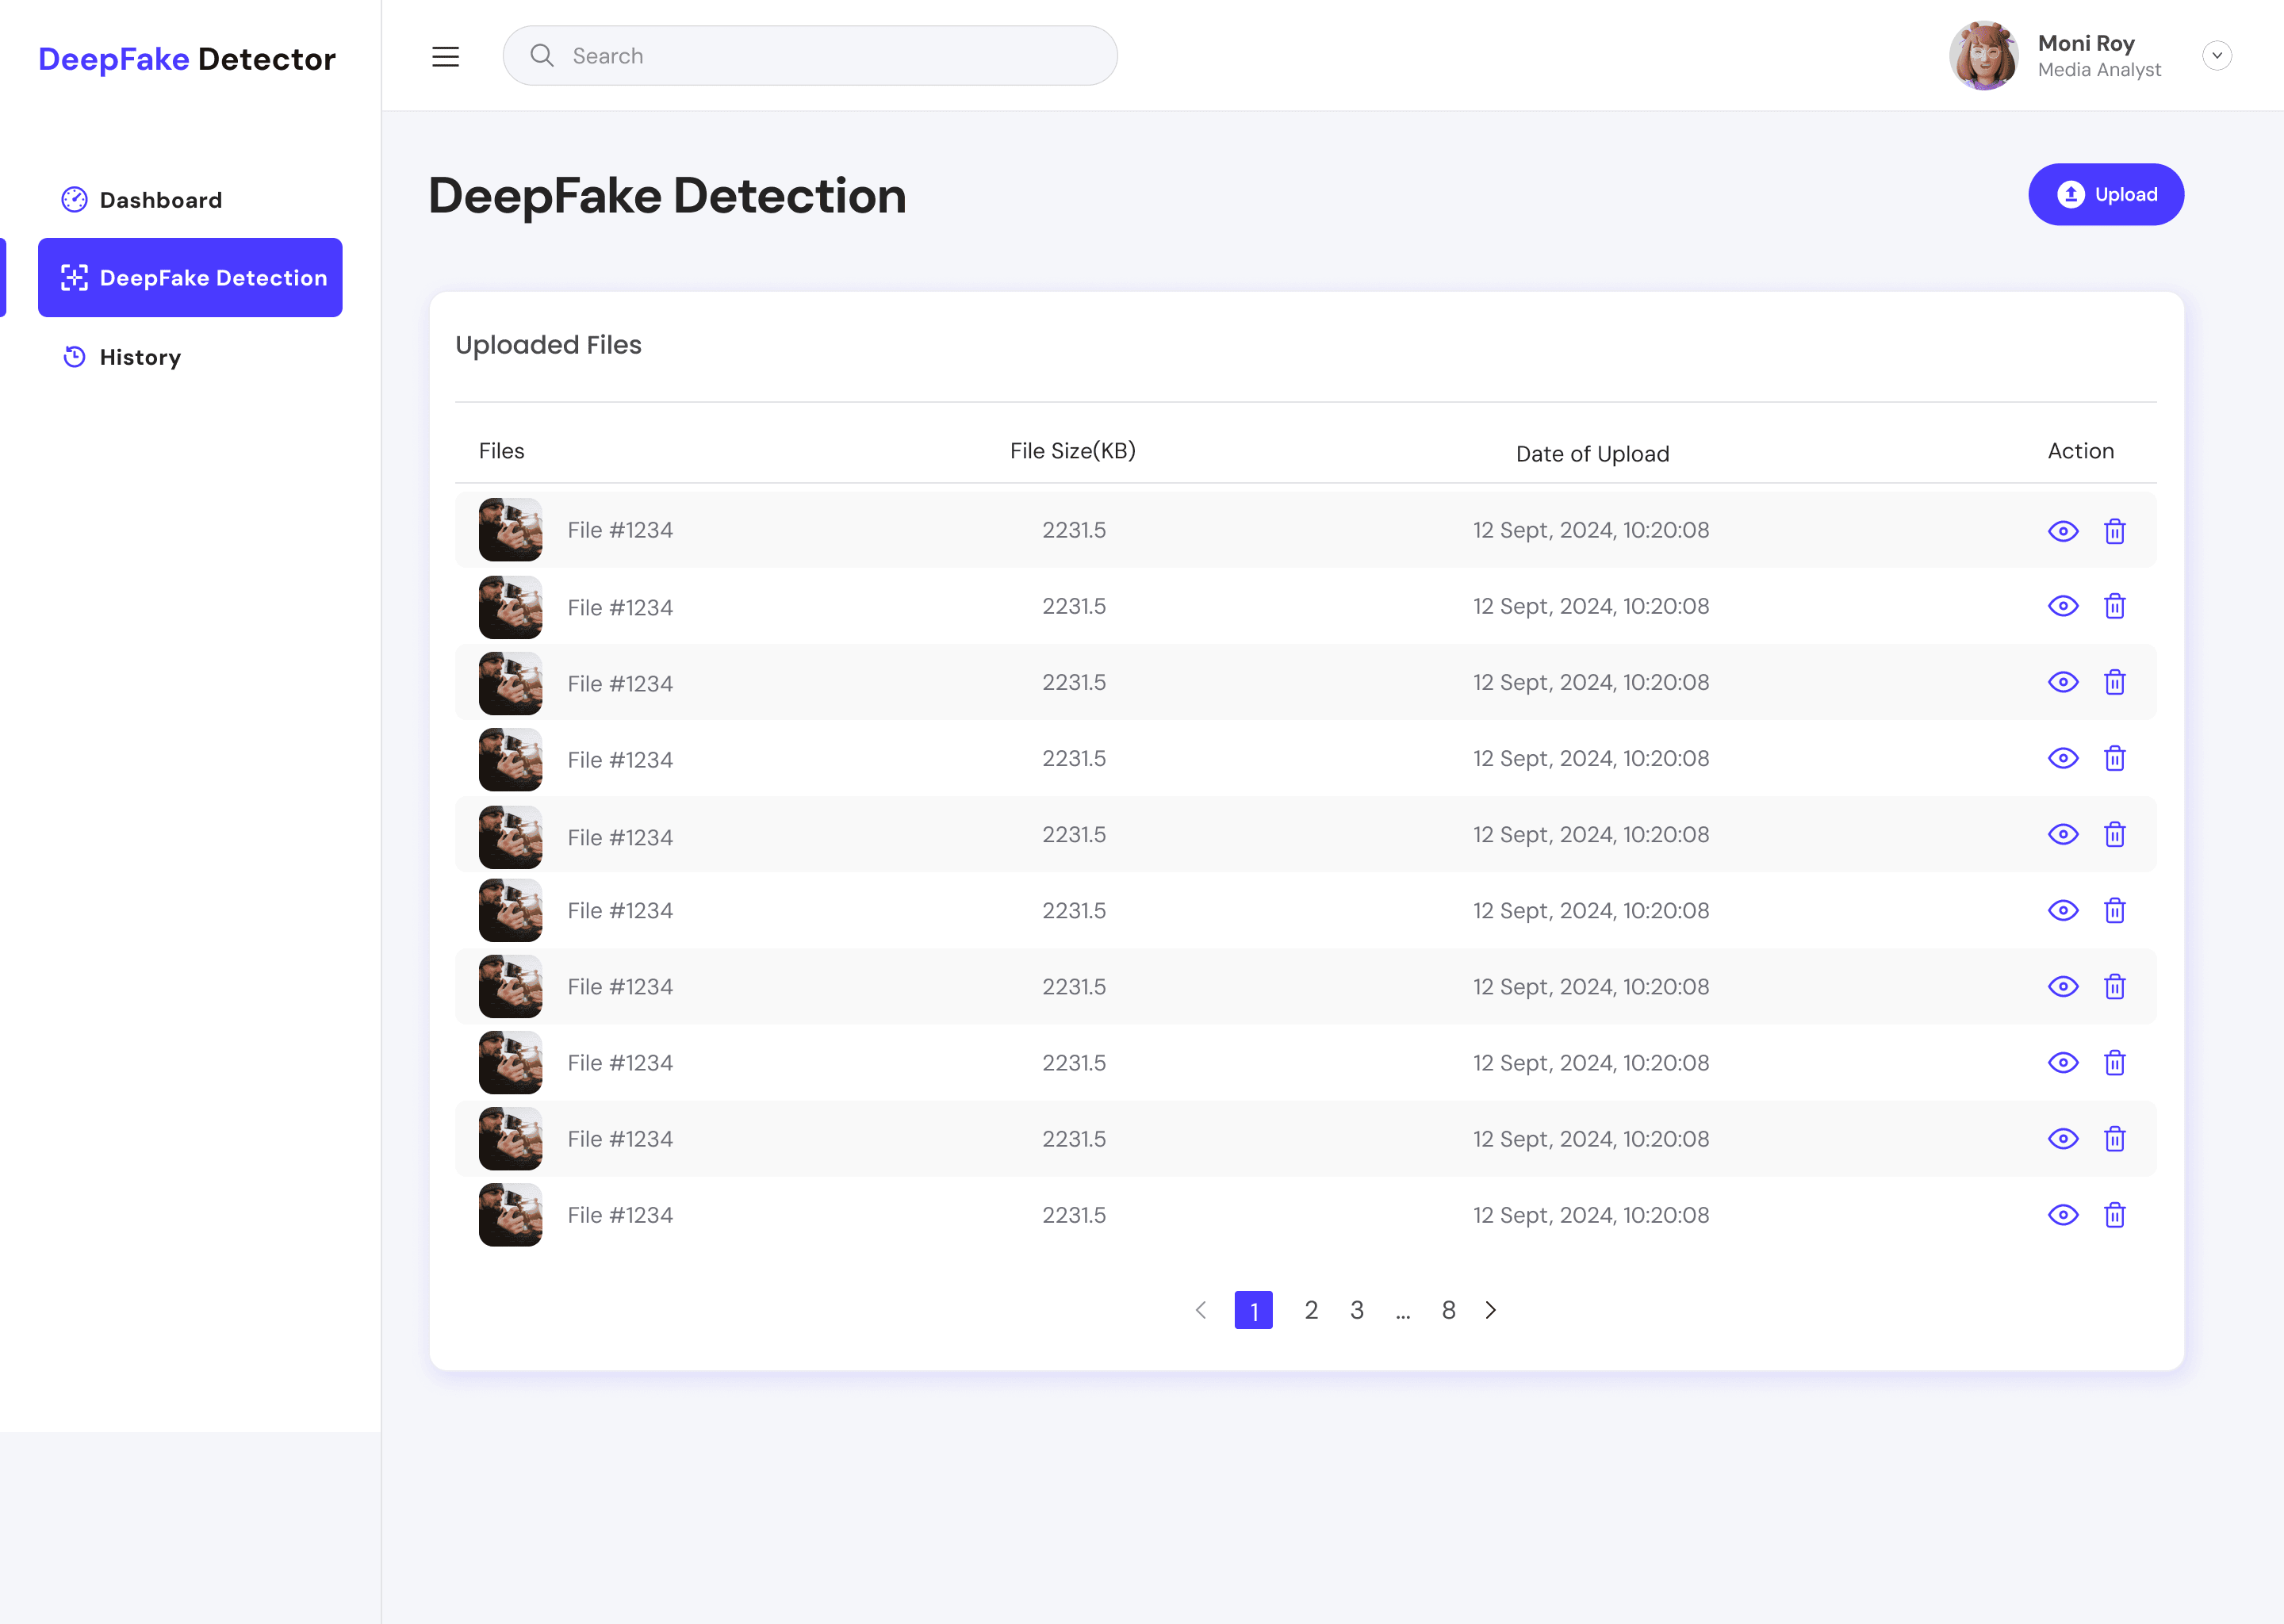This screenshot has width=2284, height=1624.
Task: Preview the third File #1234 using eye icon
Action: coord(2063,682)
